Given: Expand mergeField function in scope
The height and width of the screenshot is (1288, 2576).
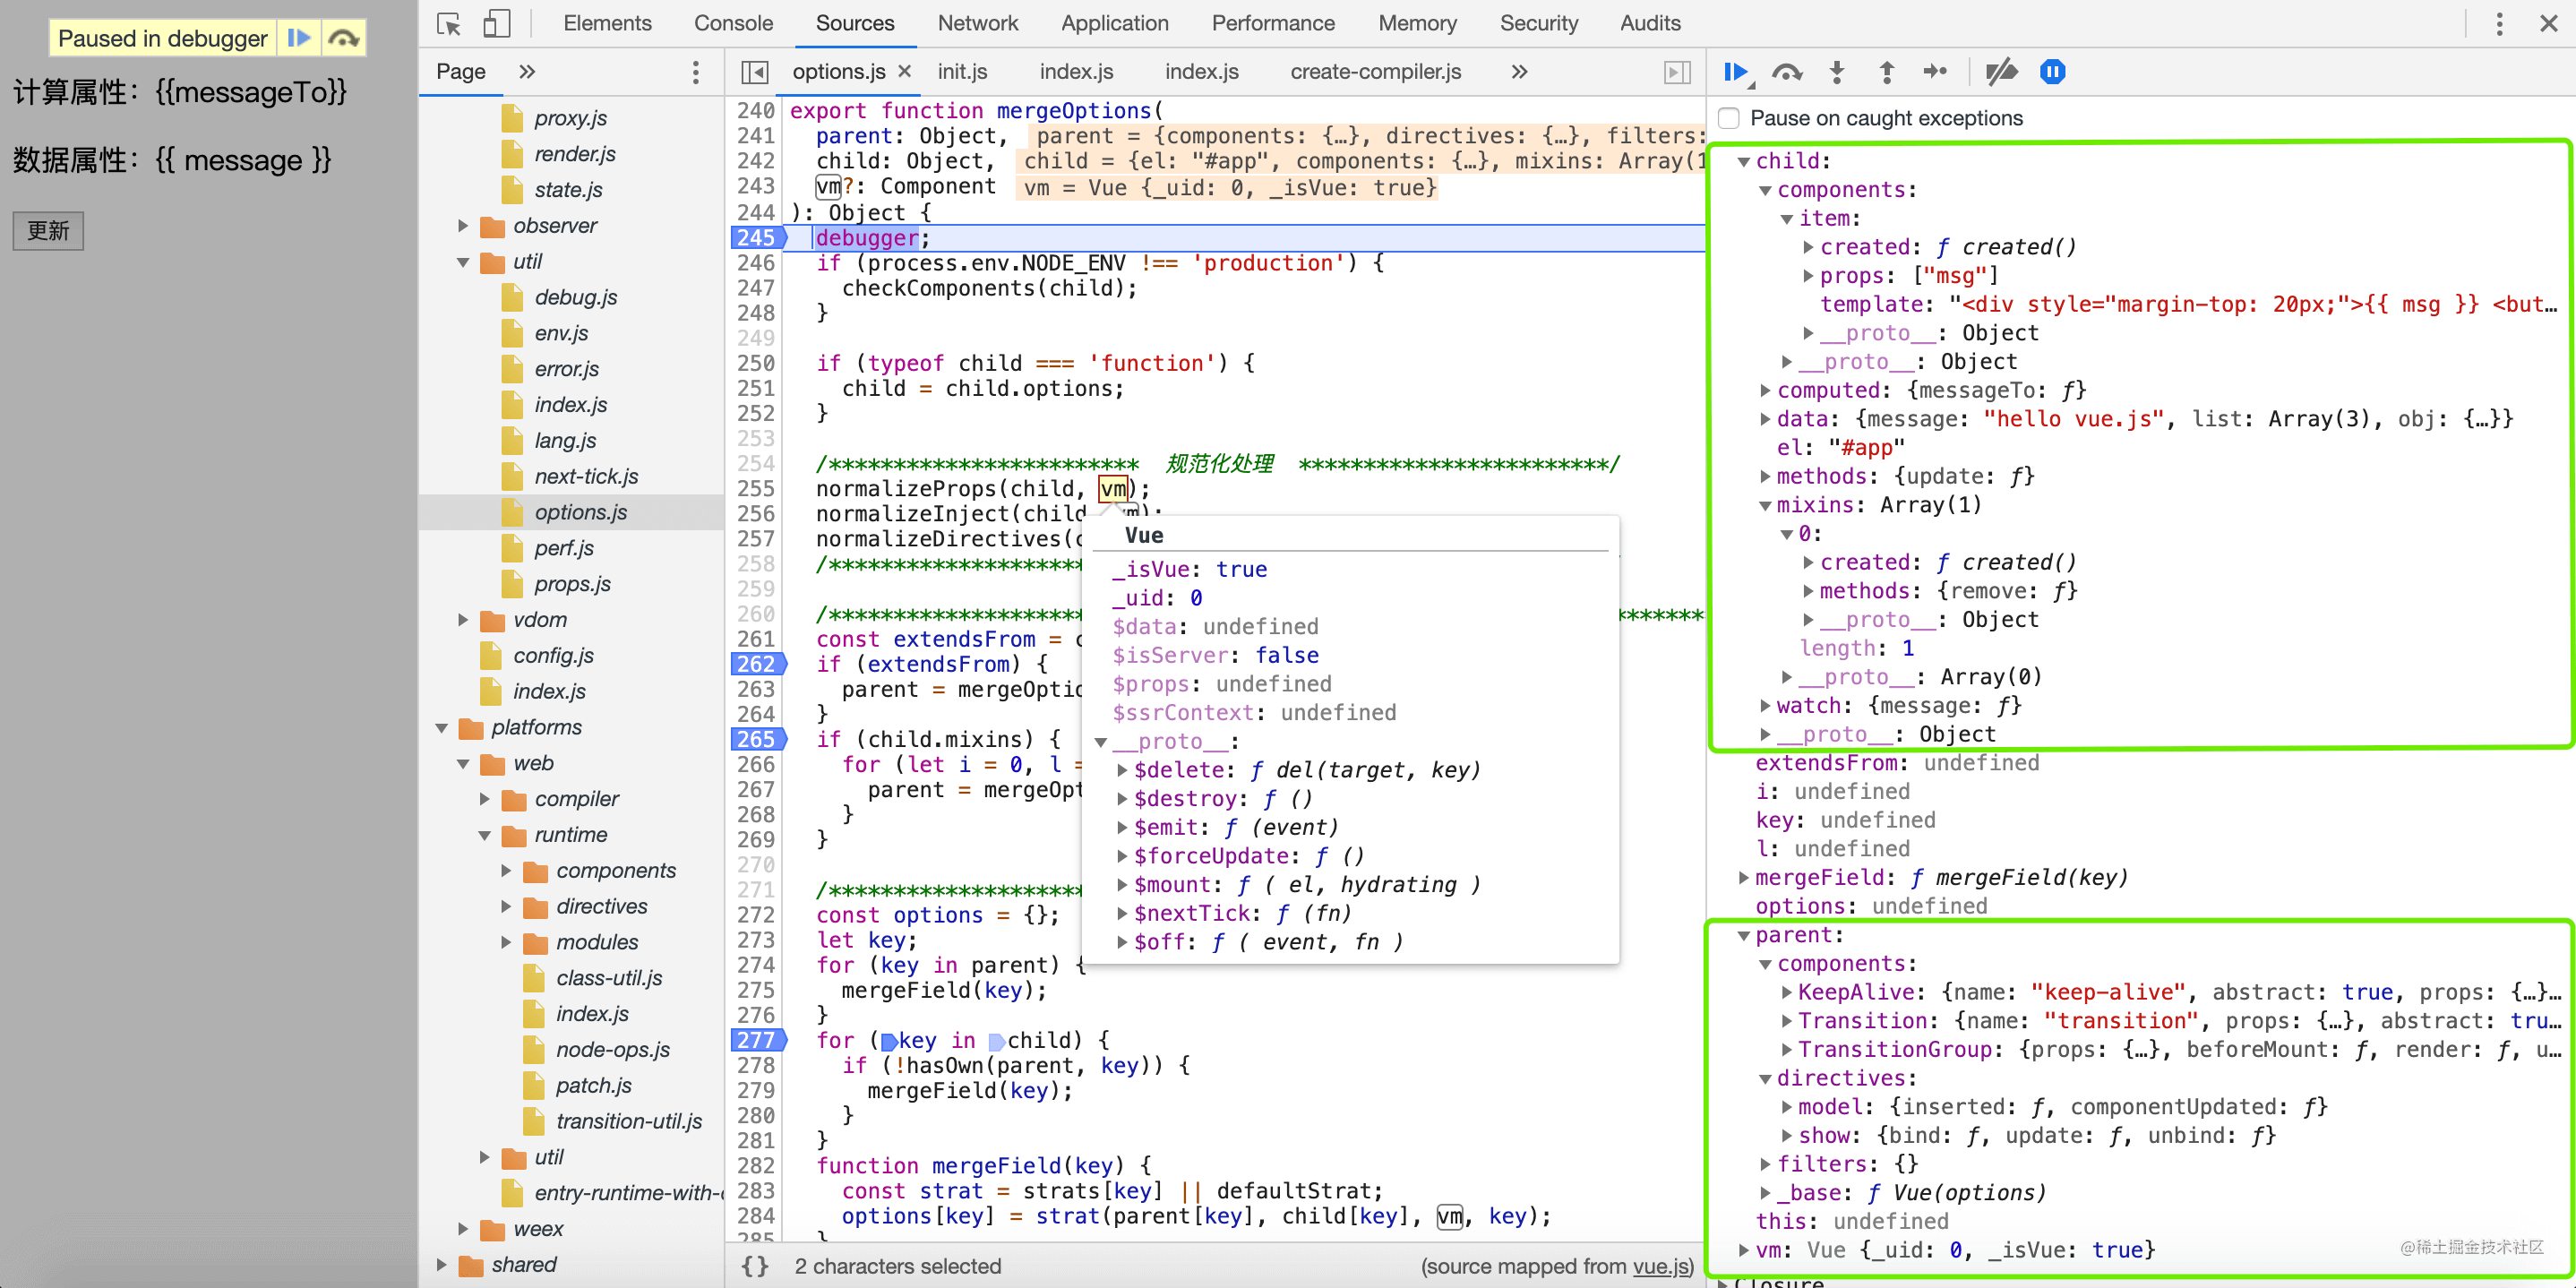Looking at the screenshot, I should pyautogui.click(x=1743, y=878).
